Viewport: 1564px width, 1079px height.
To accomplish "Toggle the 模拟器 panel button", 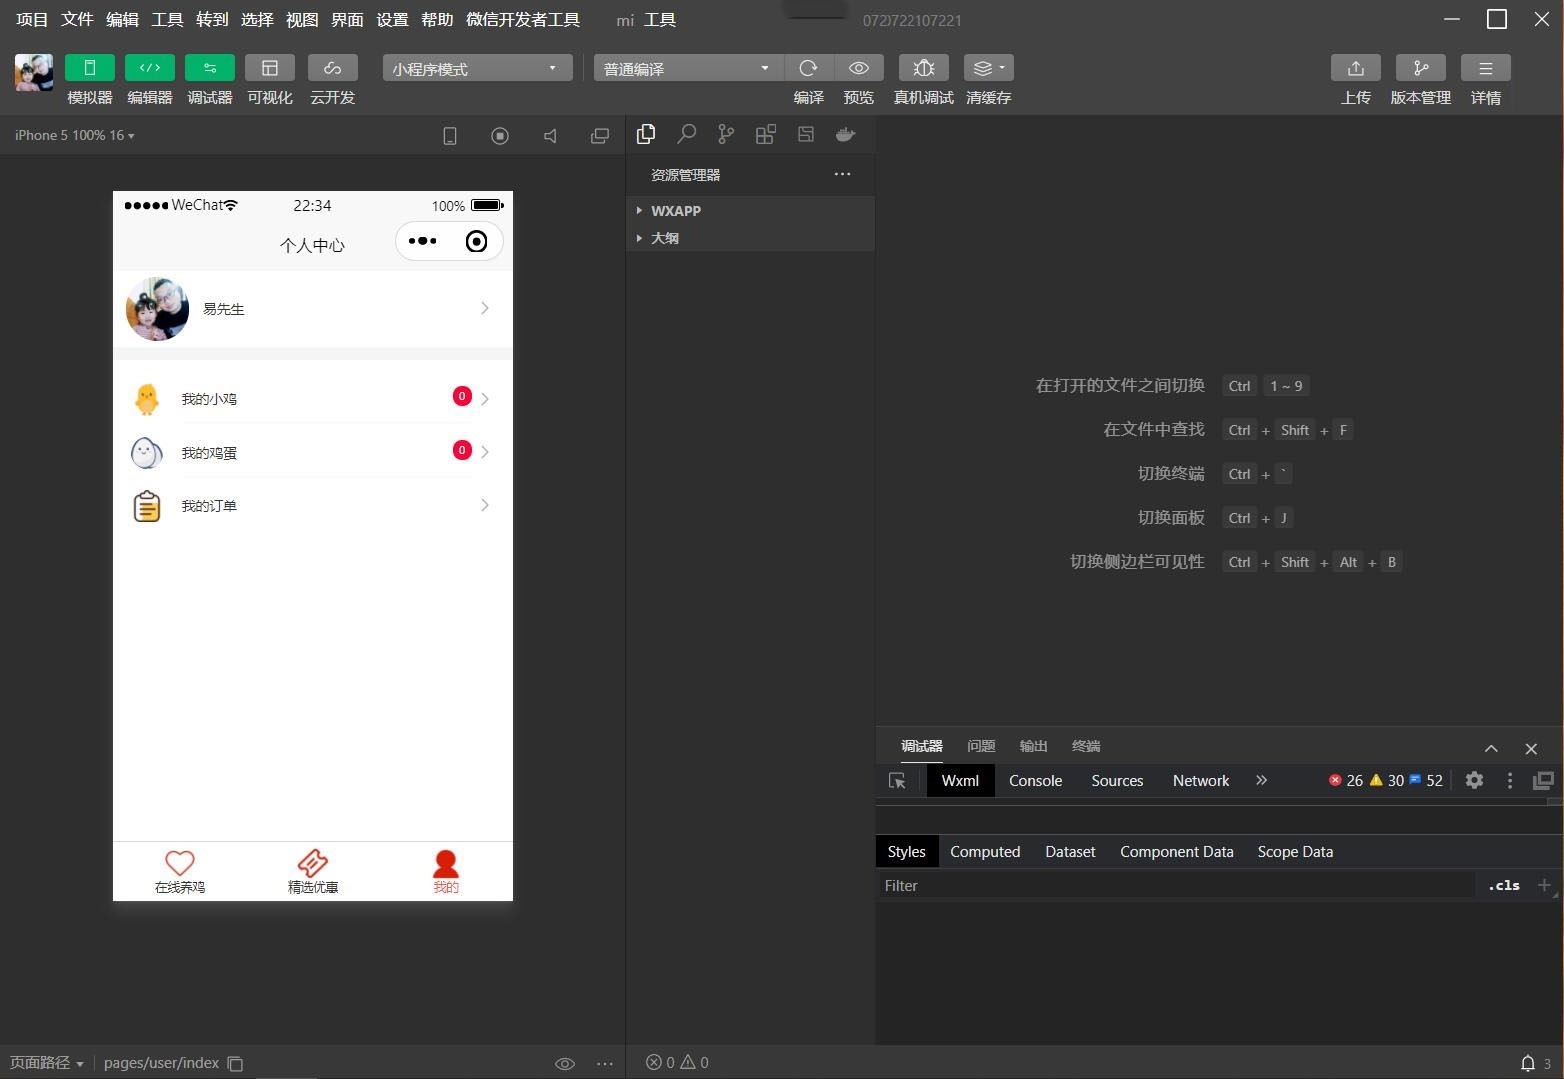I will point(89,68).
